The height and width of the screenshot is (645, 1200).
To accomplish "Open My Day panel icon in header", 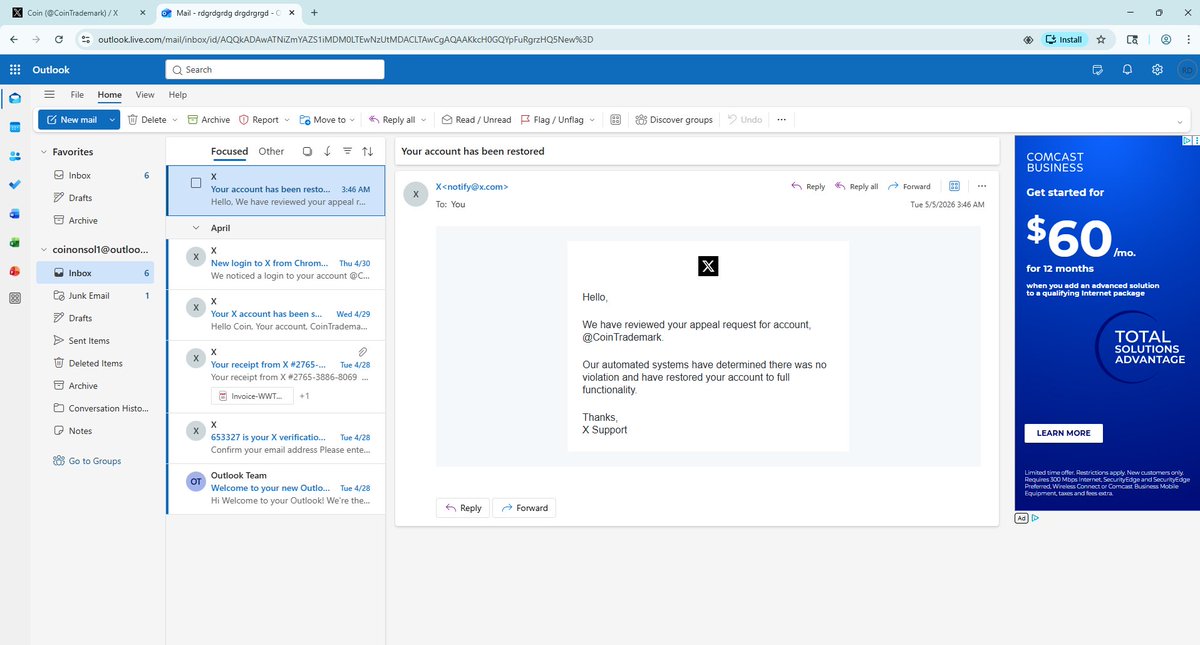I will [1097, 70].
